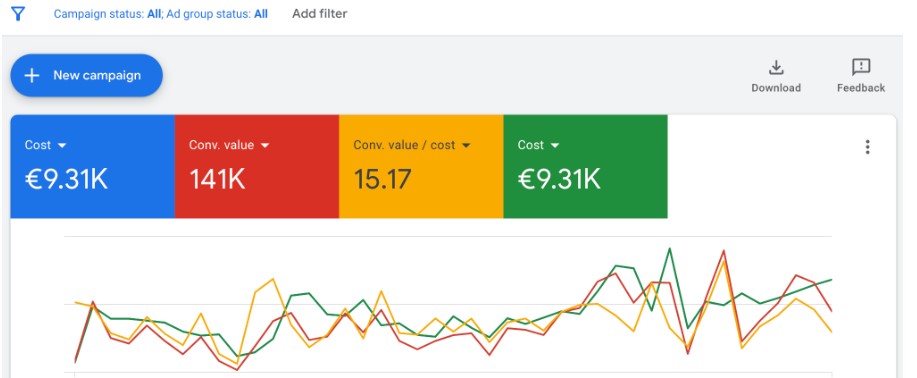Click the green line's highest peak on chart
This screenshot has height=378, width=917.
pos(670,249)
